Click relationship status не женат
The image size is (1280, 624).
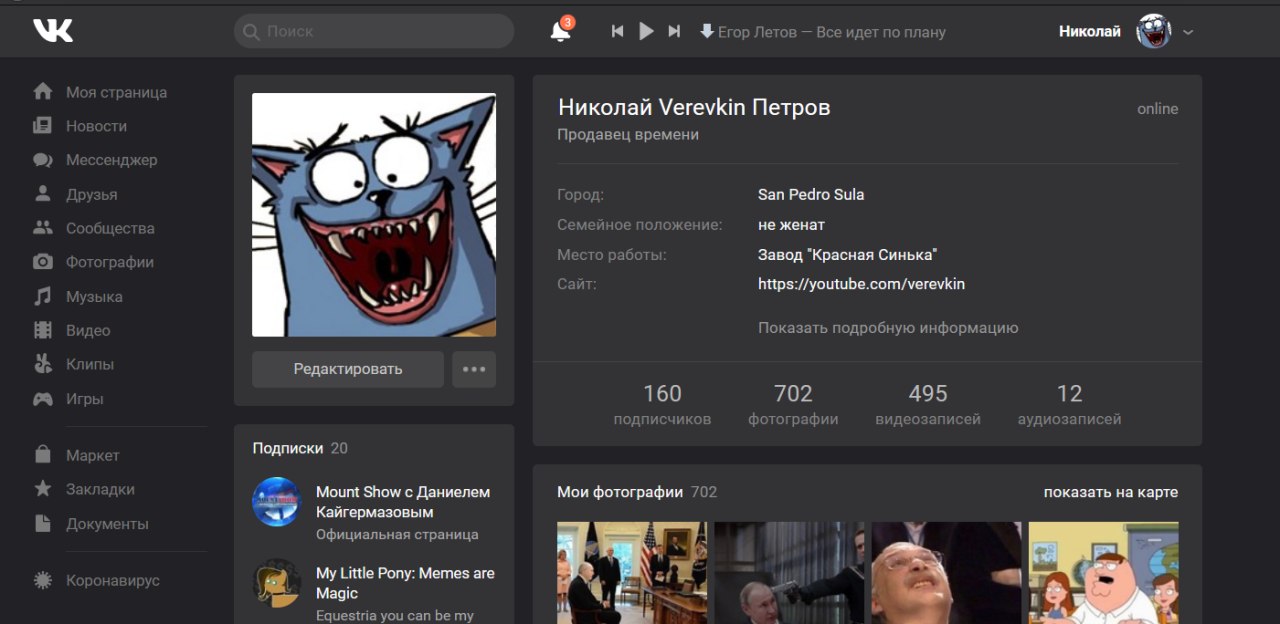791,224
